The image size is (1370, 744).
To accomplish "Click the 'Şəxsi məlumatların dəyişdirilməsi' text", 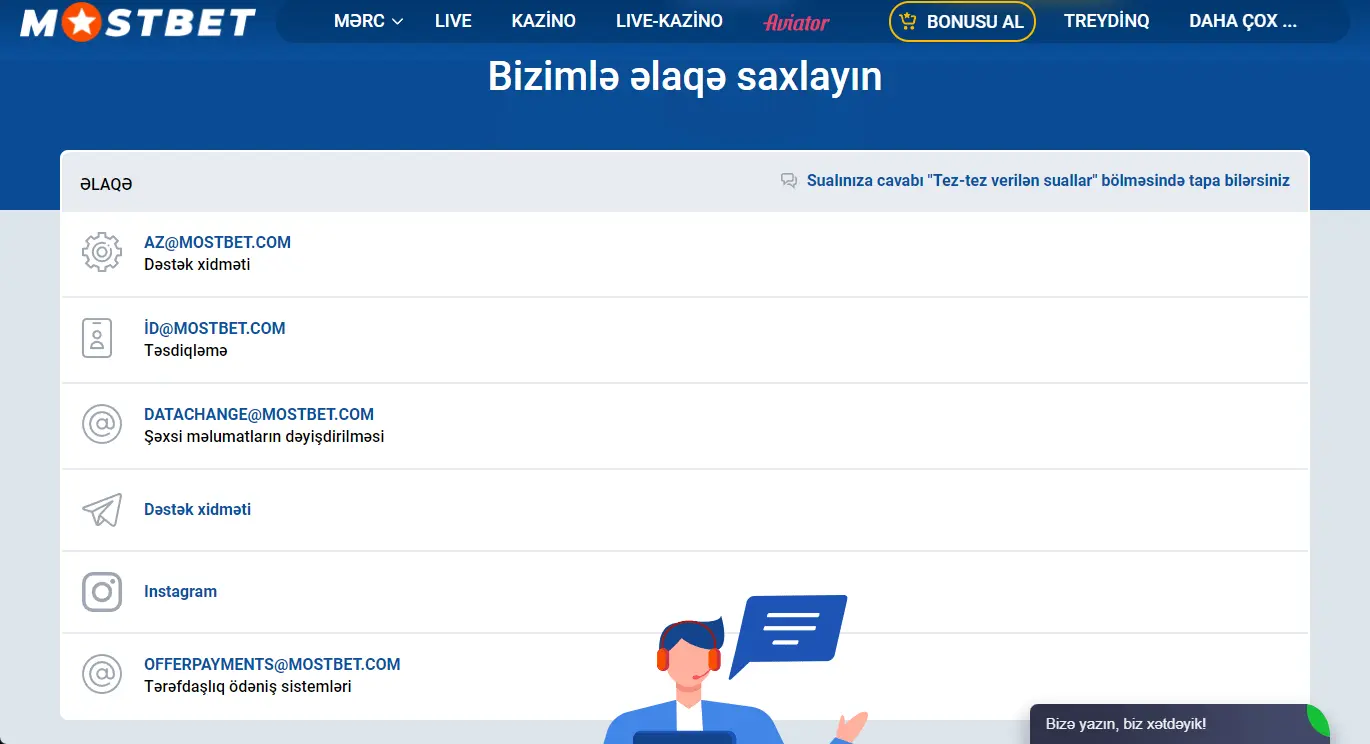I will tap(264, 437).
